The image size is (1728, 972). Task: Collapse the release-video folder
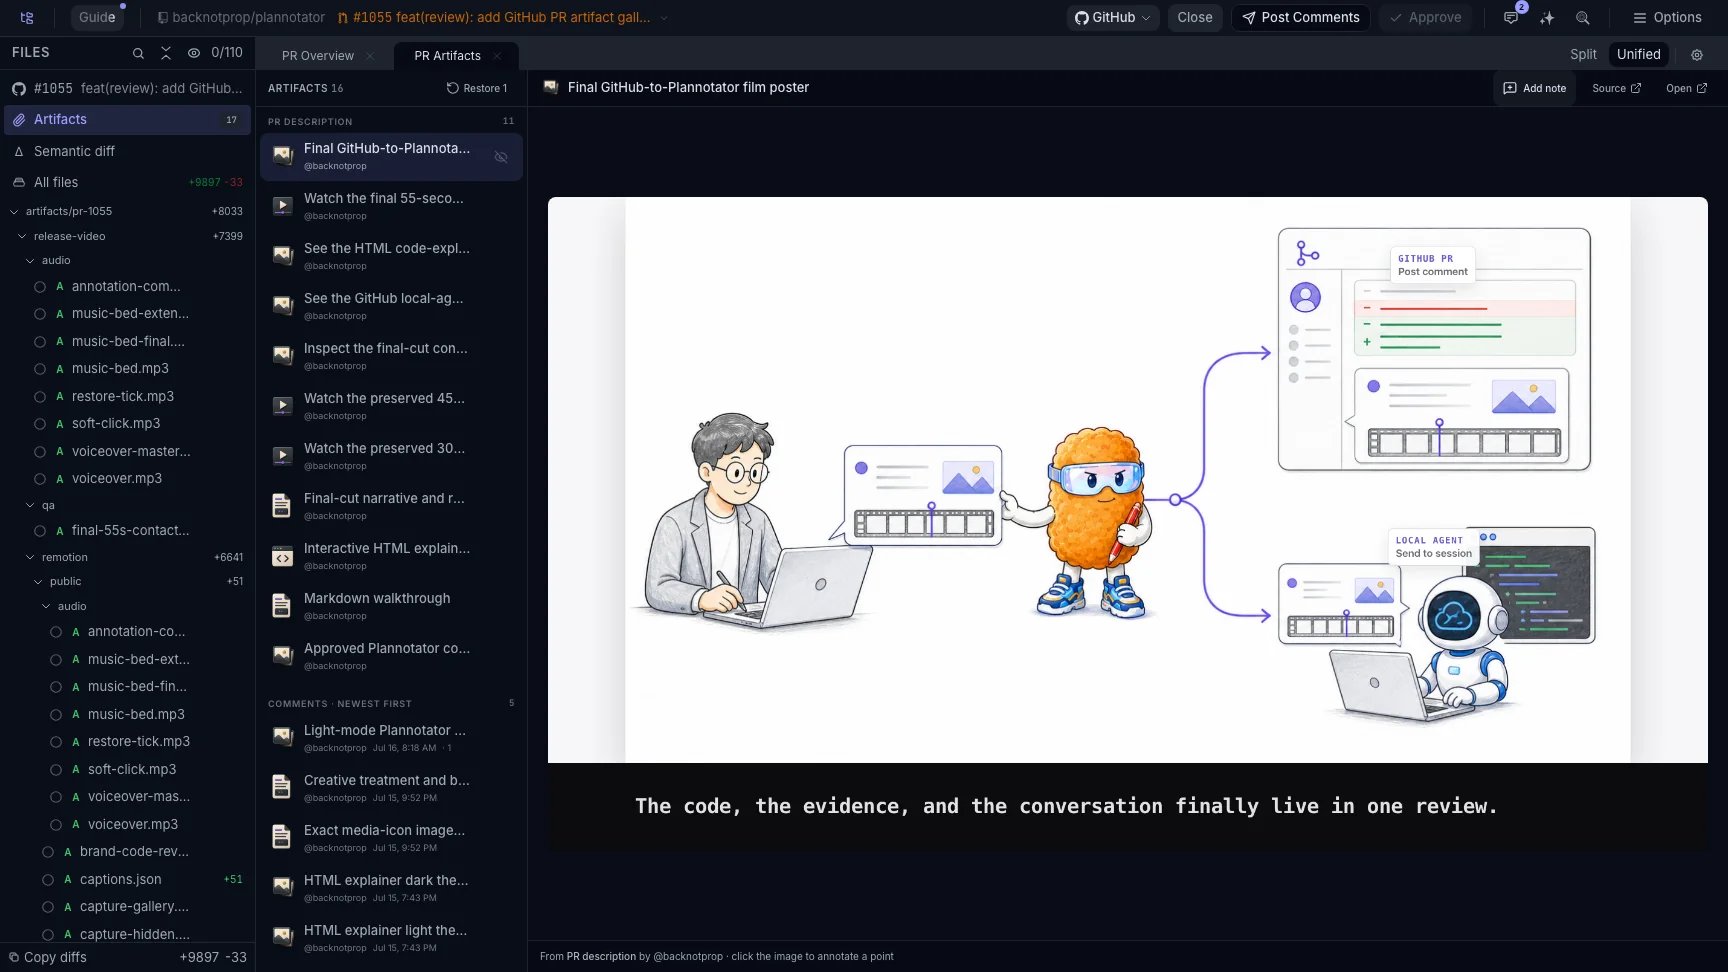point(22,236)
